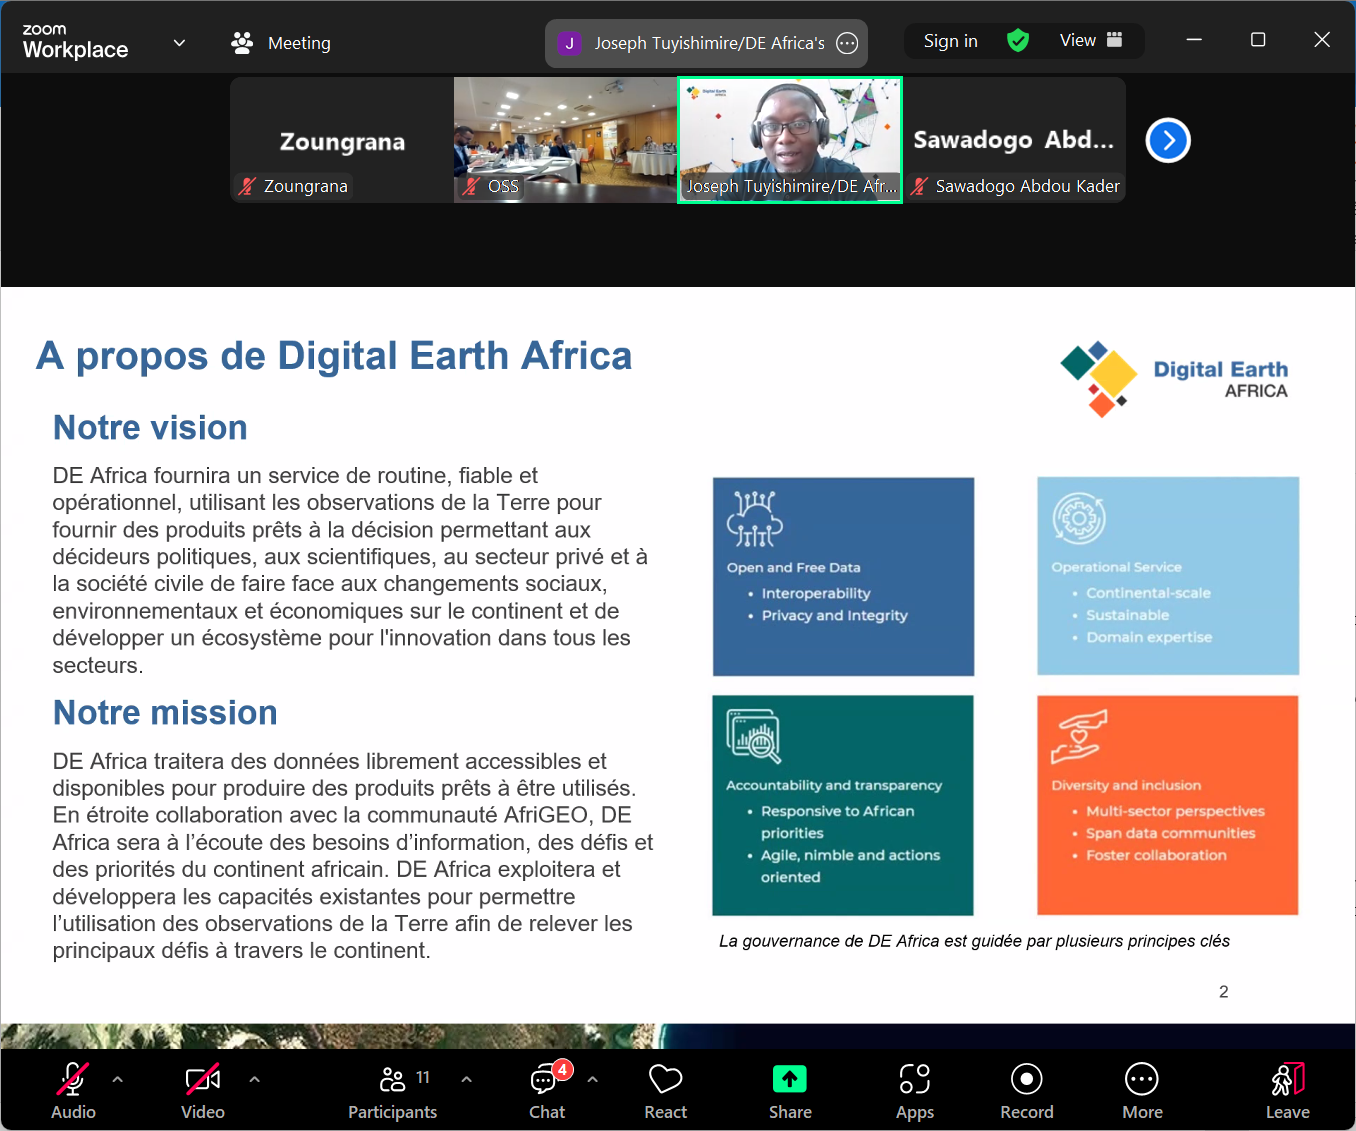The width and height of the screenshot is (1356, 1131).
Task: Click the Sign in button
Action: [x=950, y=41]
